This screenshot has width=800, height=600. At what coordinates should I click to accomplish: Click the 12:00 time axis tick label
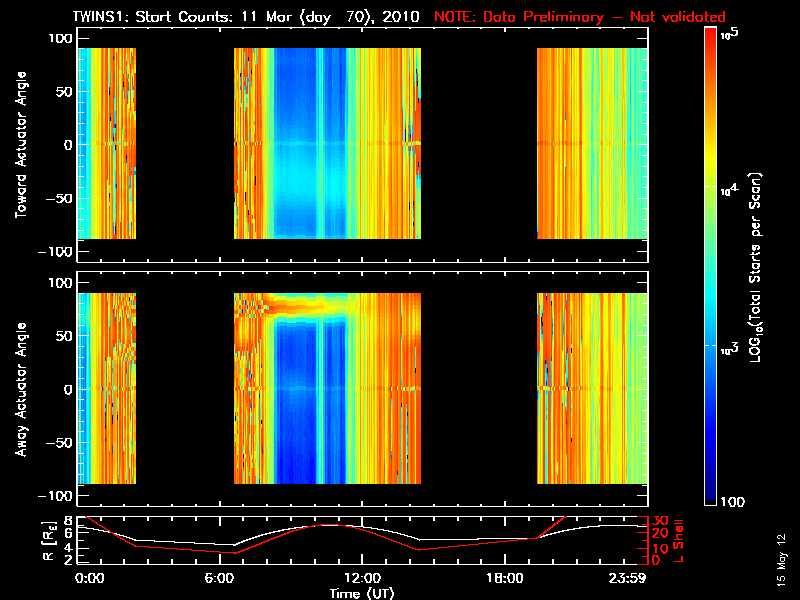[361, 579]
